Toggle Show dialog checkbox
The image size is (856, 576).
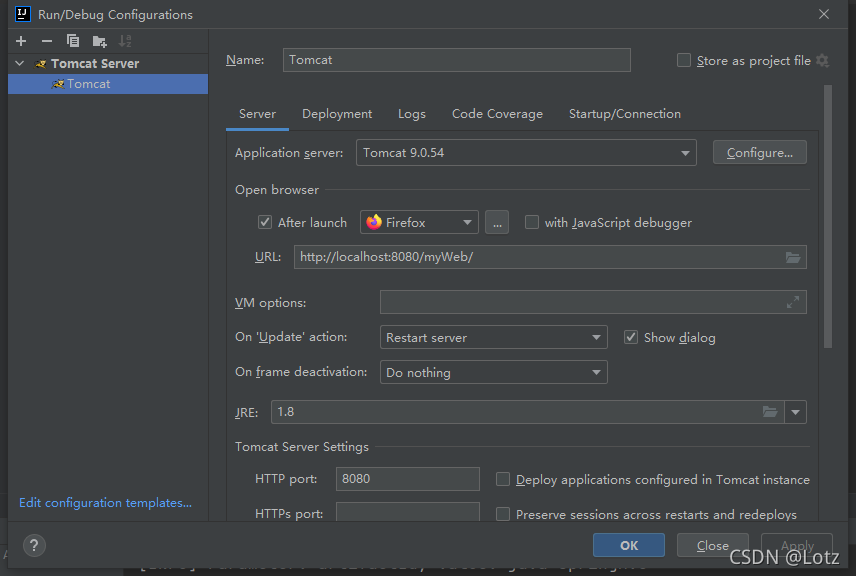click(x=631, y=337)
